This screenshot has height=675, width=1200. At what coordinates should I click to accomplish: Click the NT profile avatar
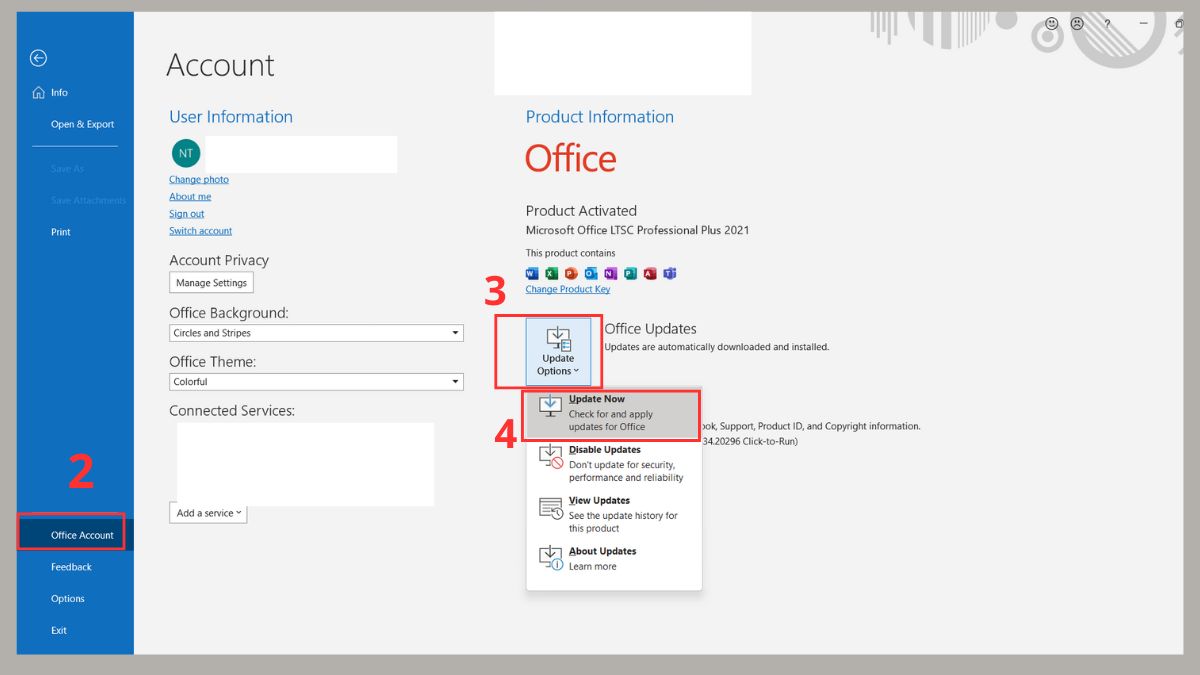click(185, 153)
